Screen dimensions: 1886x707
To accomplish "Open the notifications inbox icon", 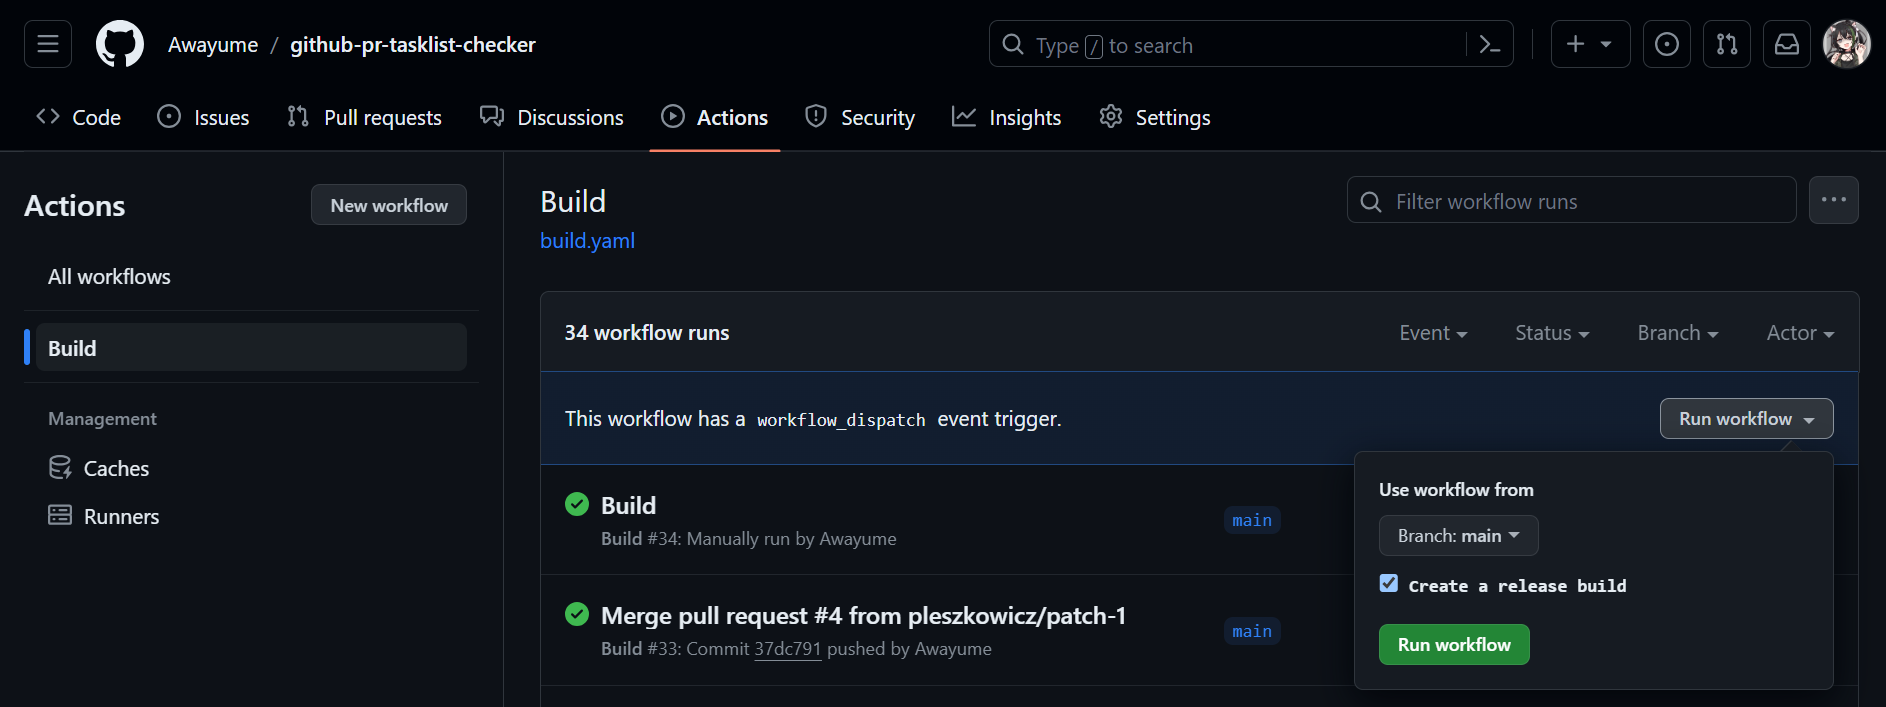I will 1787,45.
